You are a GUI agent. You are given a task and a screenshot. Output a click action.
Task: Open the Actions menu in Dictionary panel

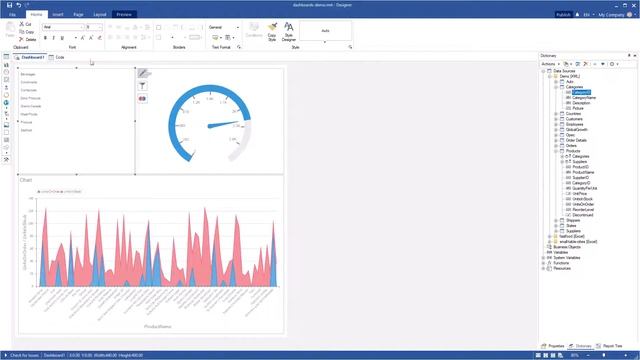tap(550, 64)
